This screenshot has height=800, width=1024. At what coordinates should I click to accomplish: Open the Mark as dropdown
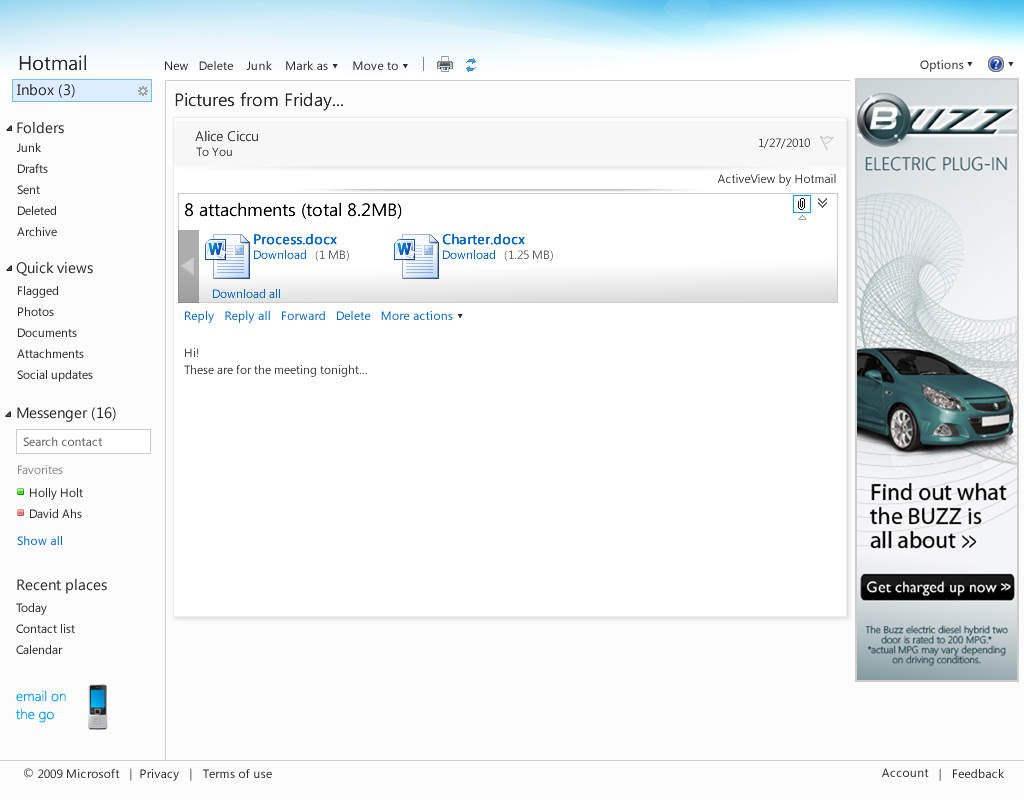pos(312,66)
